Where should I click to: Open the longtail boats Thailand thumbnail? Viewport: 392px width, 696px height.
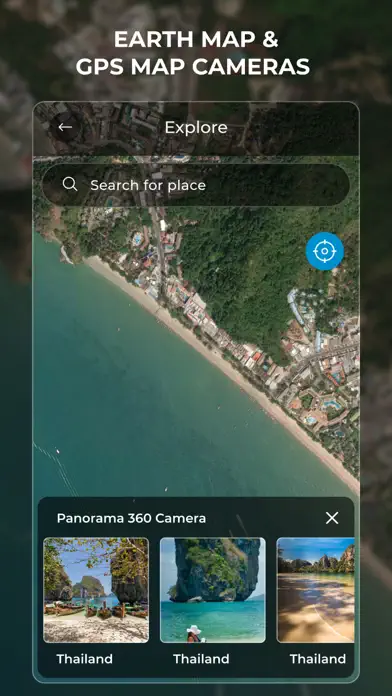96,590
